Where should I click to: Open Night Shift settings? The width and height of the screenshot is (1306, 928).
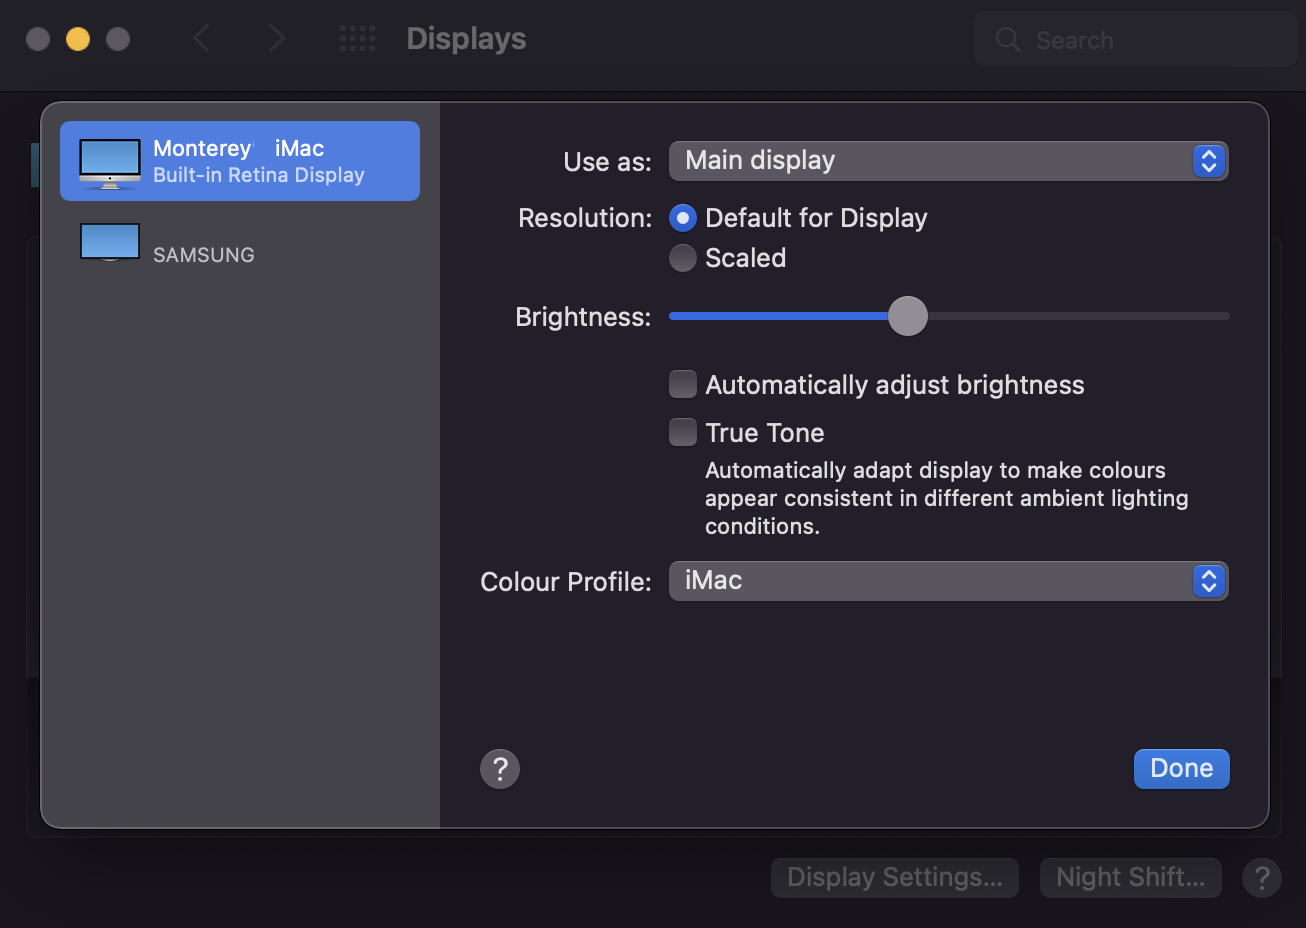pyautogui.click(x=1130, y=878)
